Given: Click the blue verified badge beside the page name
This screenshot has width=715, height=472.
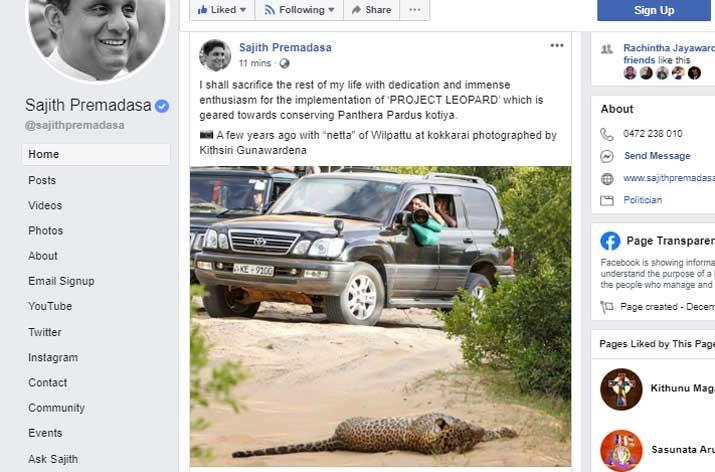Looking at the screenshot, I should point(162,106).
